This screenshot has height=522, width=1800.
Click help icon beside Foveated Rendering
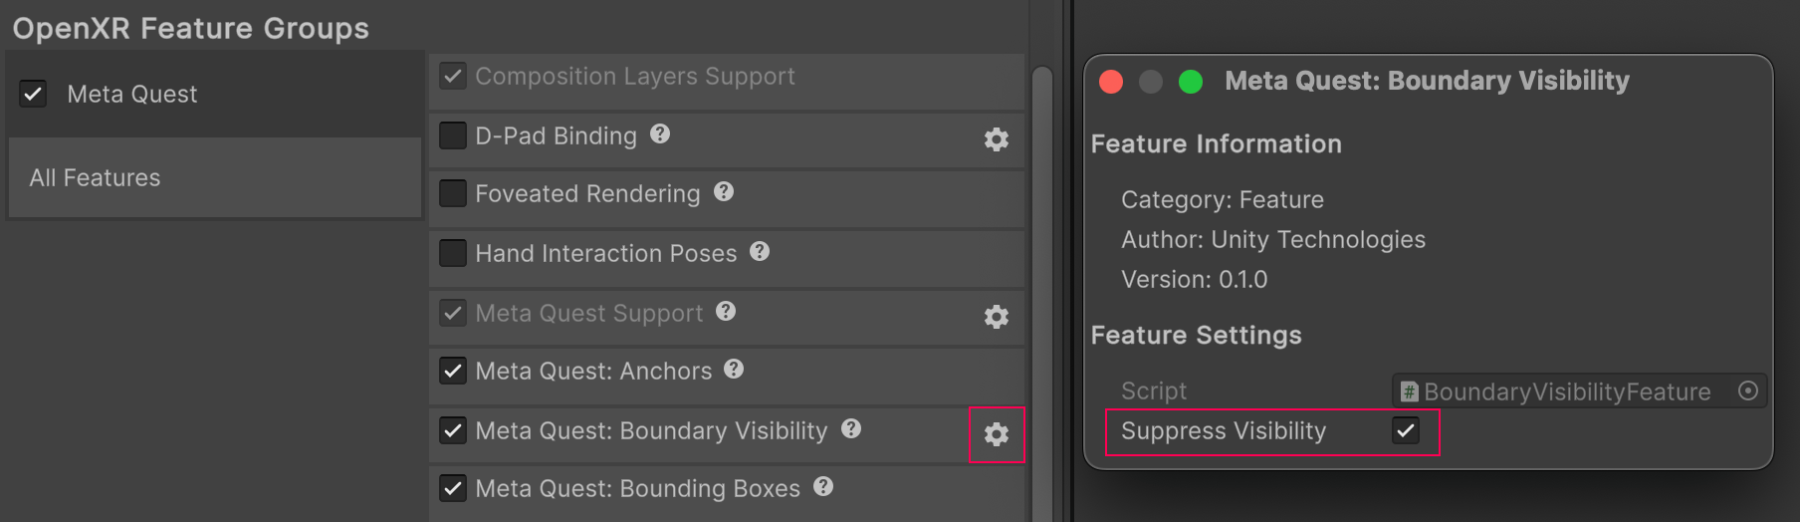[724, 192]
